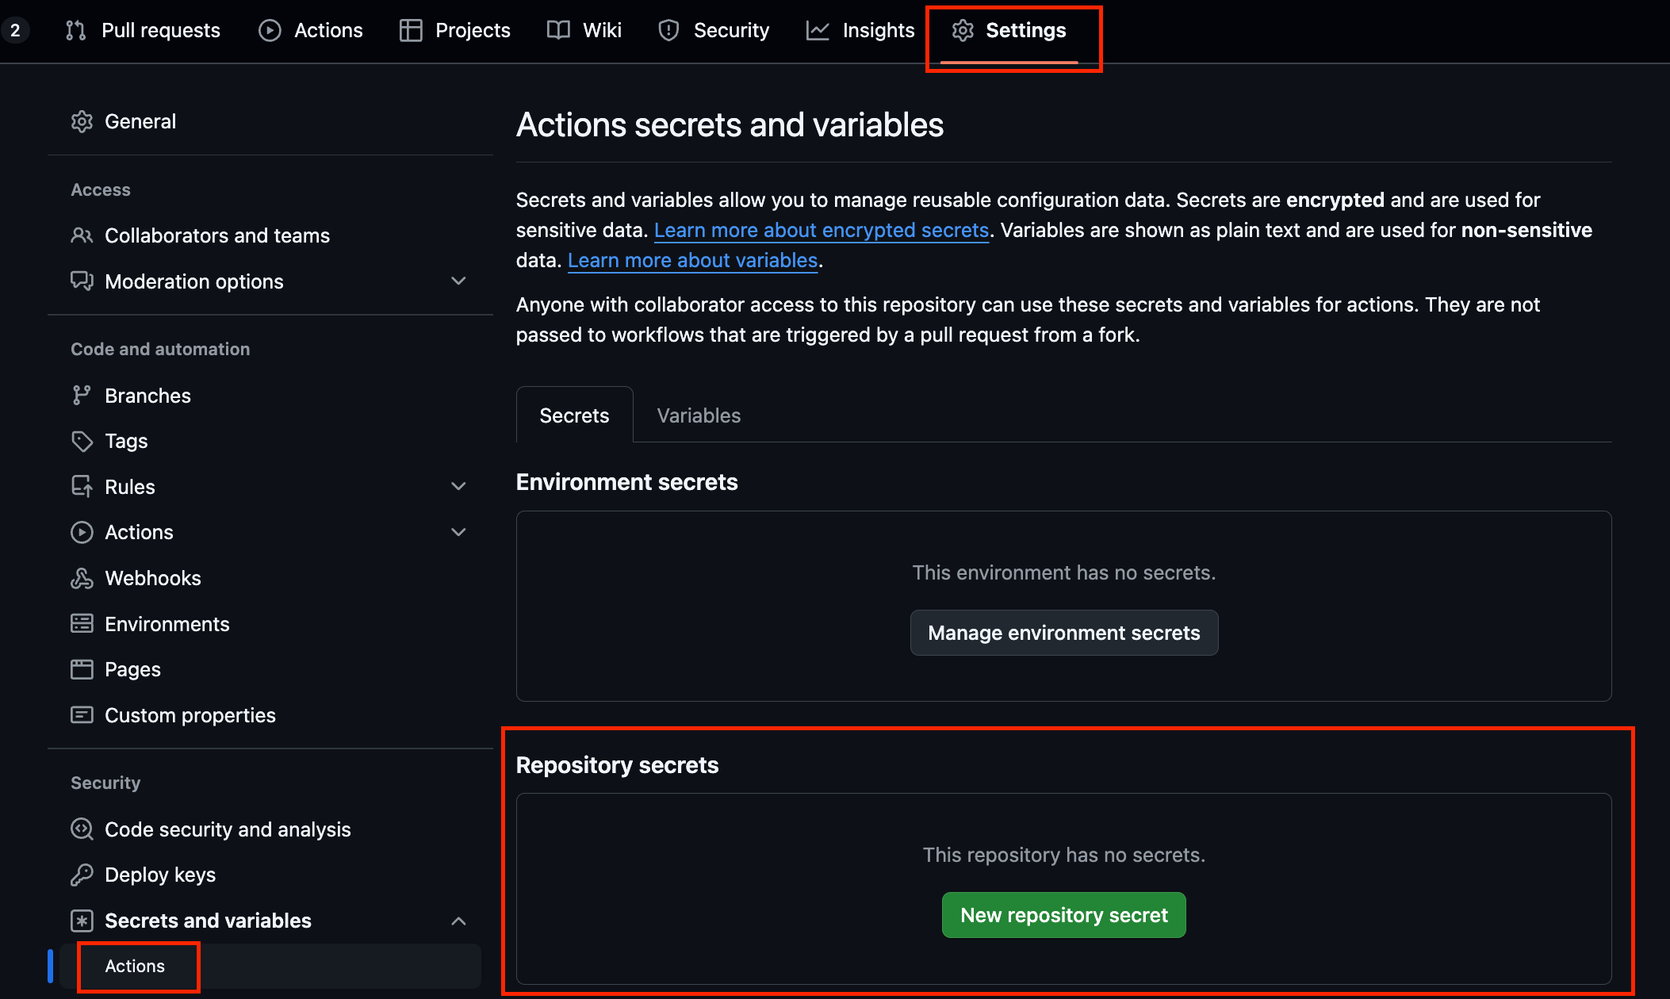
Task: Expand the Rules section chevron
Action: click(459, 486)
